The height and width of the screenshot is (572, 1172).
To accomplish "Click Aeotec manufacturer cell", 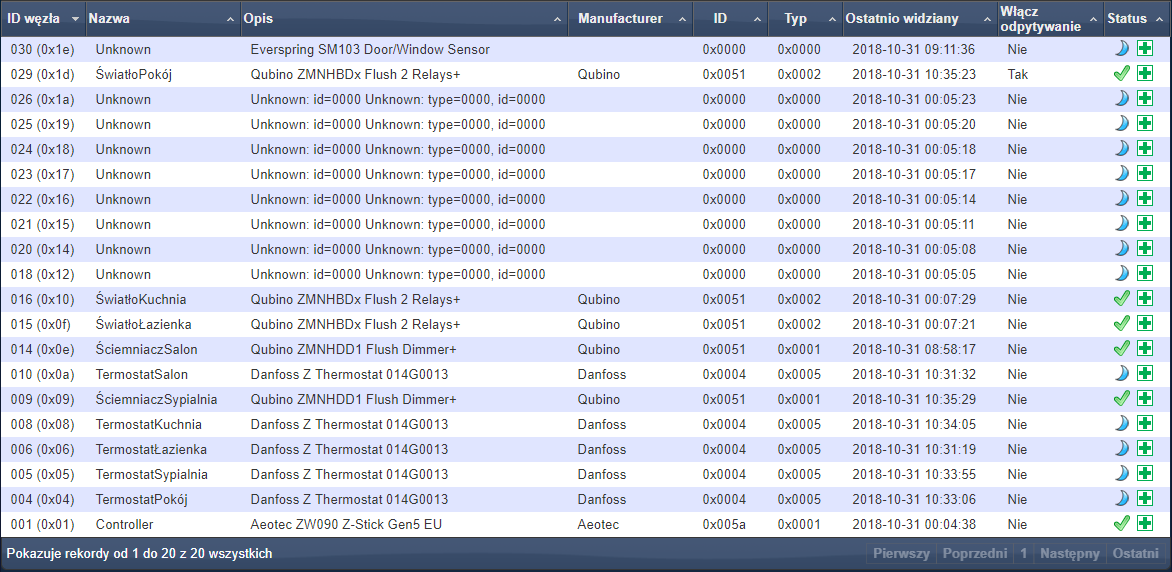I will point(598,524).
